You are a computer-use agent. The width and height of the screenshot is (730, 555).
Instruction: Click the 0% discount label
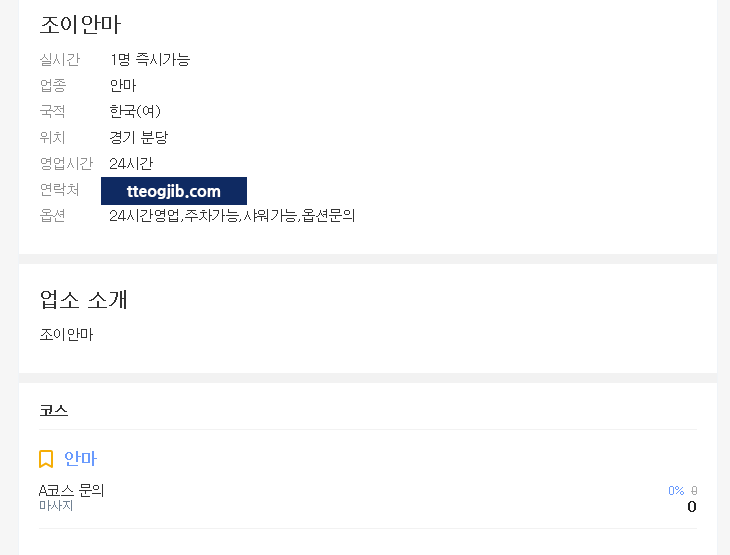click(x=676, y=490)
